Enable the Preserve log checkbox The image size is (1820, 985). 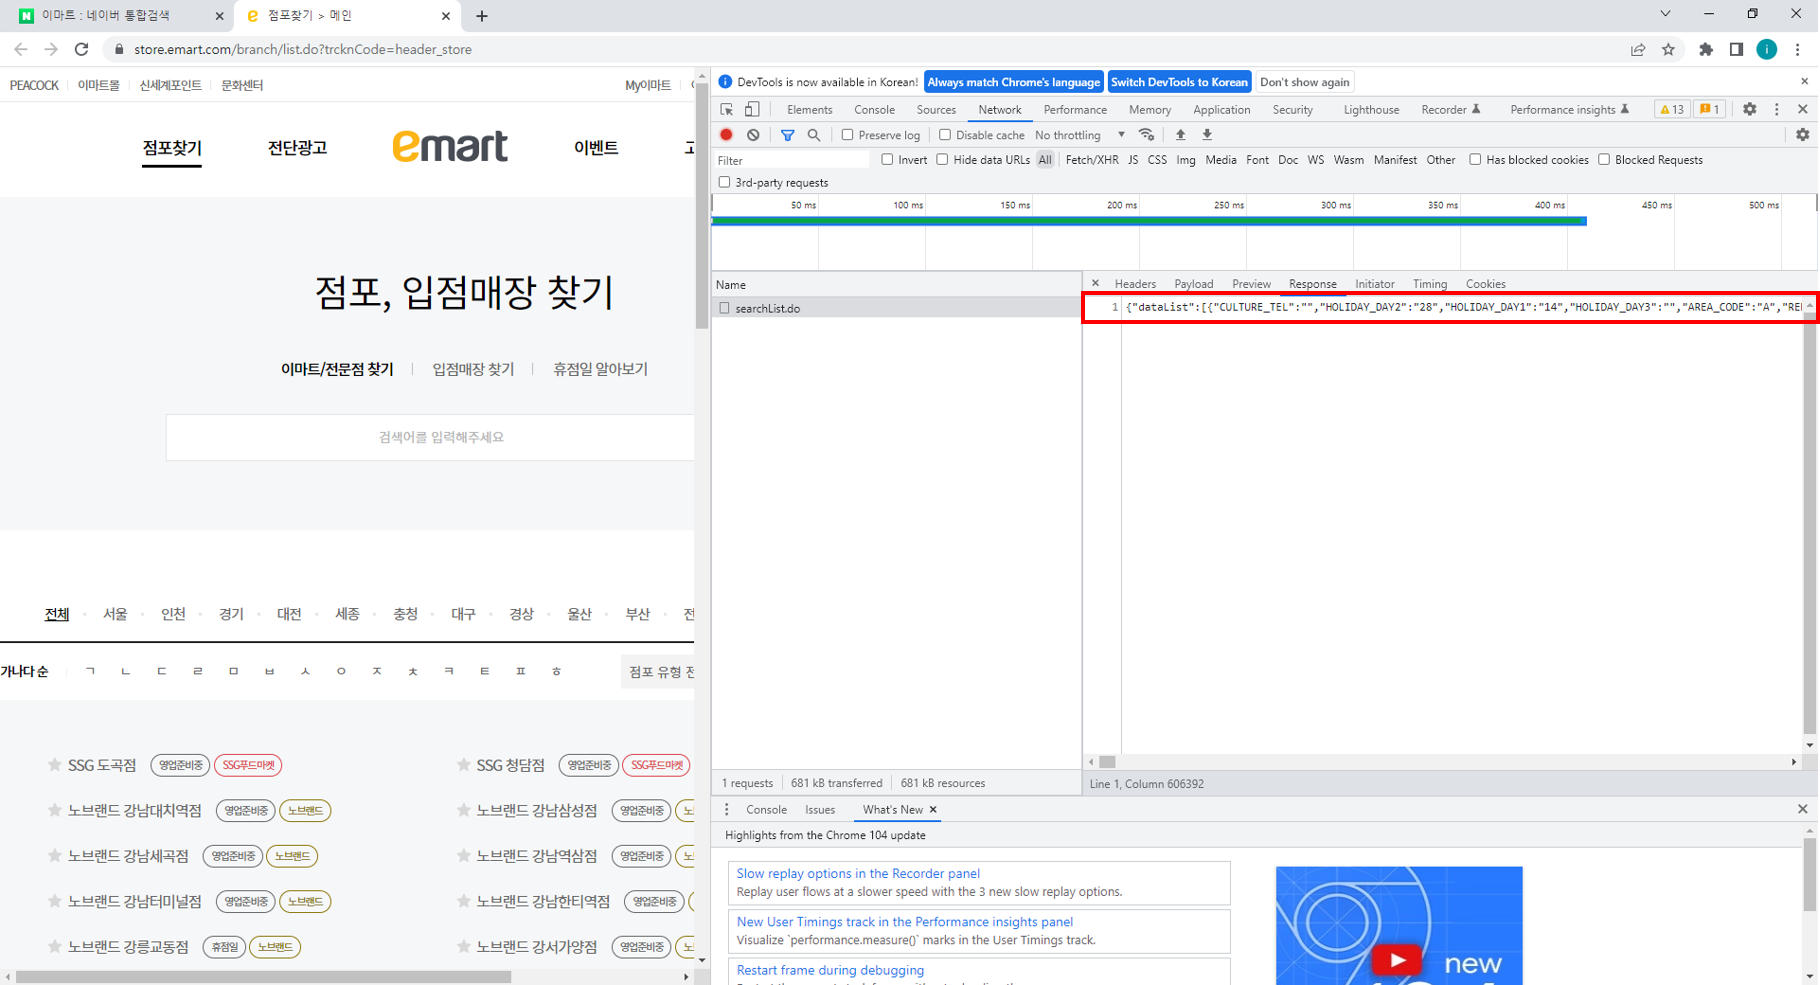(x=847, y=135)
